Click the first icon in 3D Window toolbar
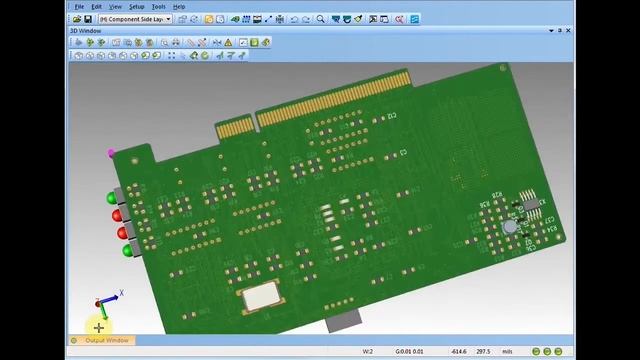Screen dimensions: 640x360 79,42
